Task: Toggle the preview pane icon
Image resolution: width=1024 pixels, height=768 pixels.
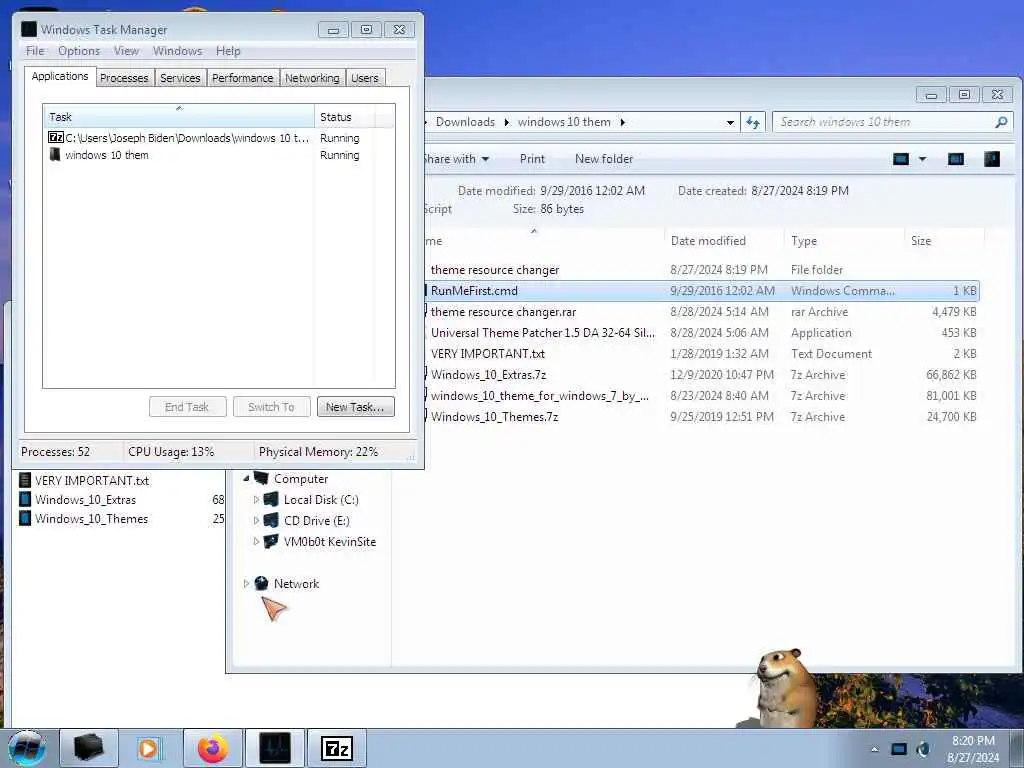Action: (955, 159)
